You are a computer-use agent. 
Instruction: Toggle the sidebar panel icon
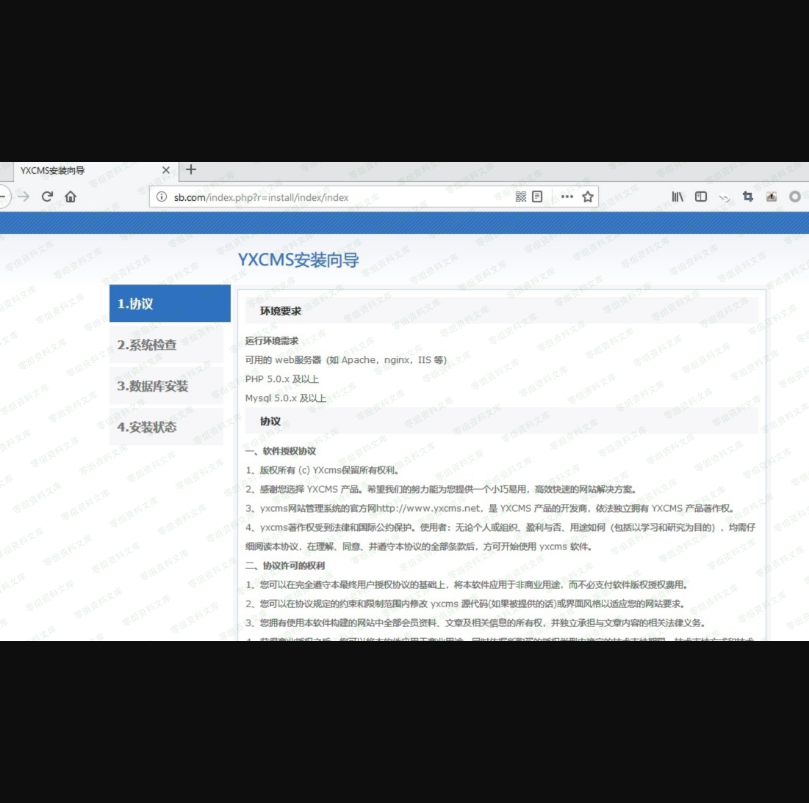coord(701,197)
